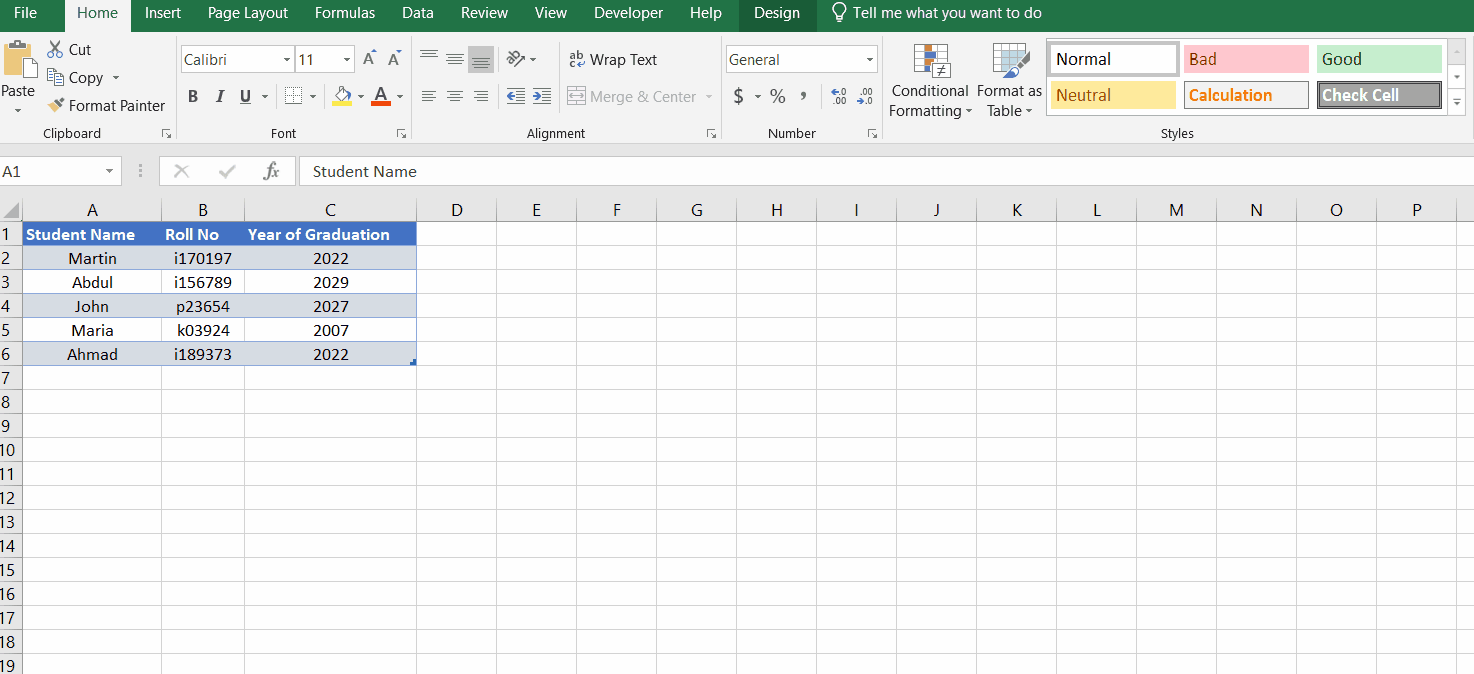
Task: Confirm entry with checkmark icon
Action: click(x=227, y=171)
